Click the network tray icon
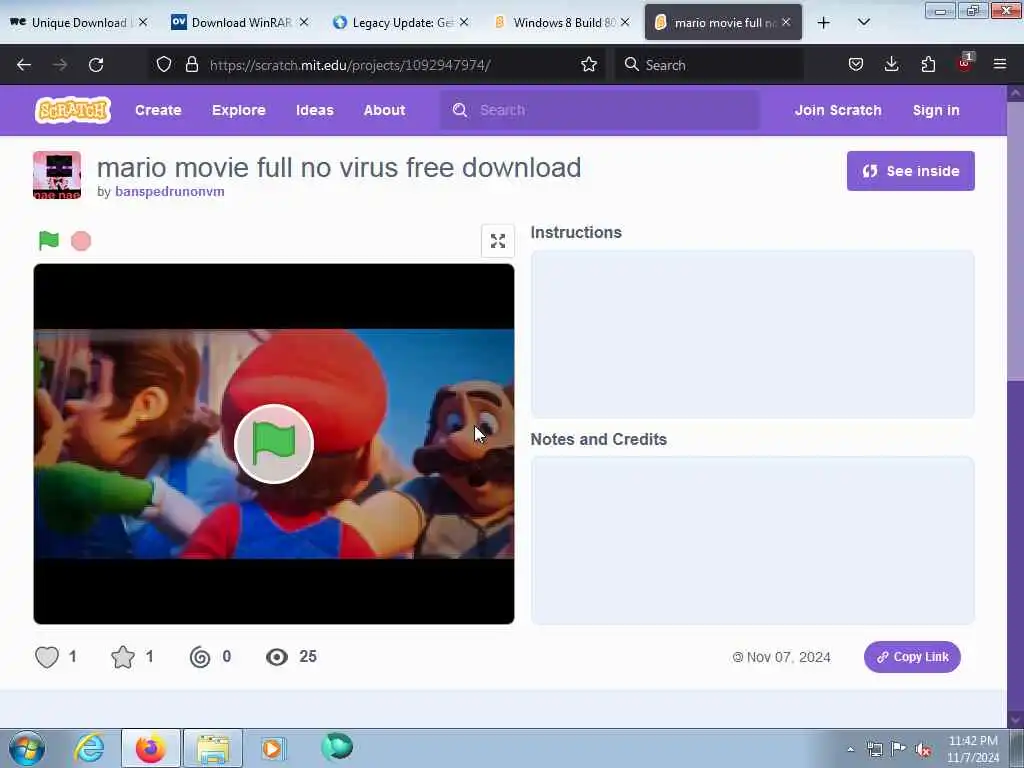 click(x=874, y=749)
